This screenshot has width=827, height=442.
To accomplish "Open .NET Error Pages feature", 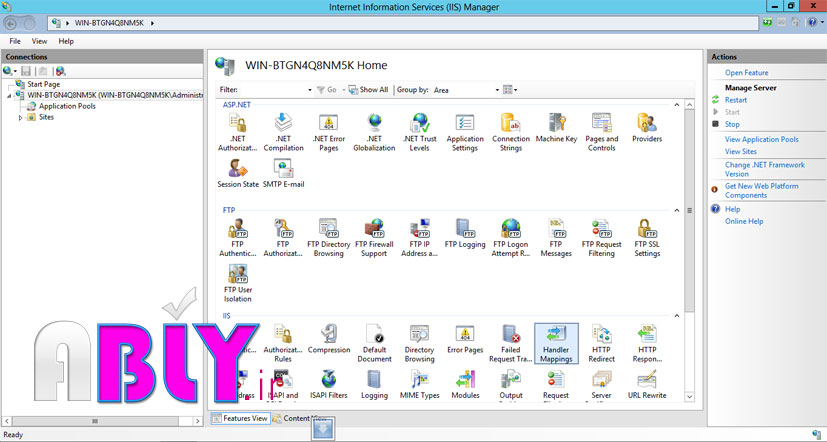I will [329, 133].
